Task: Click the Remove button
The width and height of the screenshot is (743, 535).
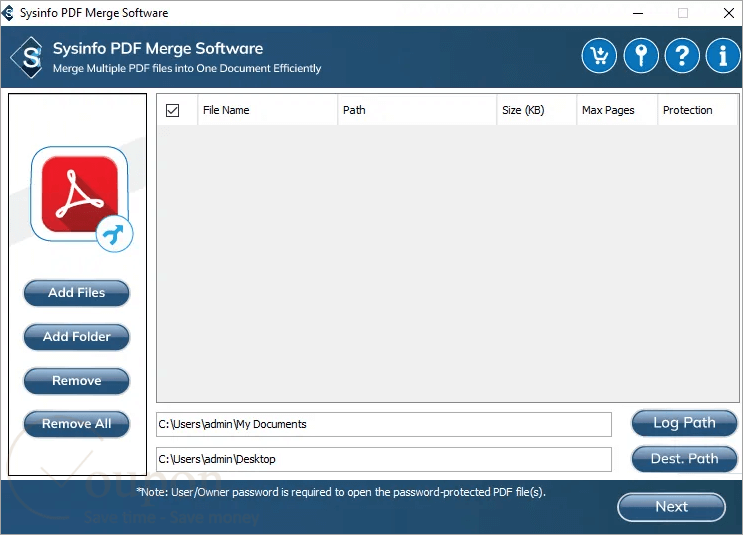Action: (76, 381)
